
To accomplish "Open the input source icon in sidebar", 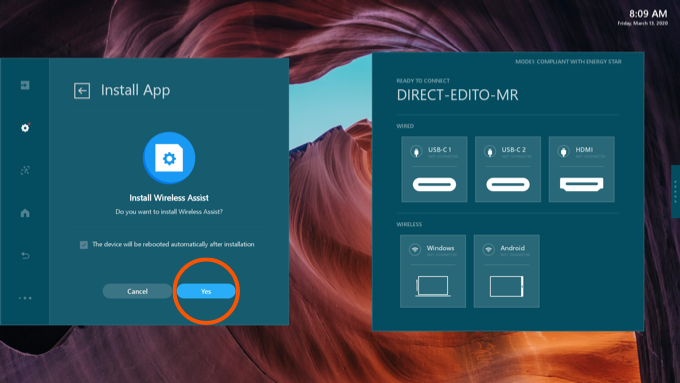I will [25, 85].
